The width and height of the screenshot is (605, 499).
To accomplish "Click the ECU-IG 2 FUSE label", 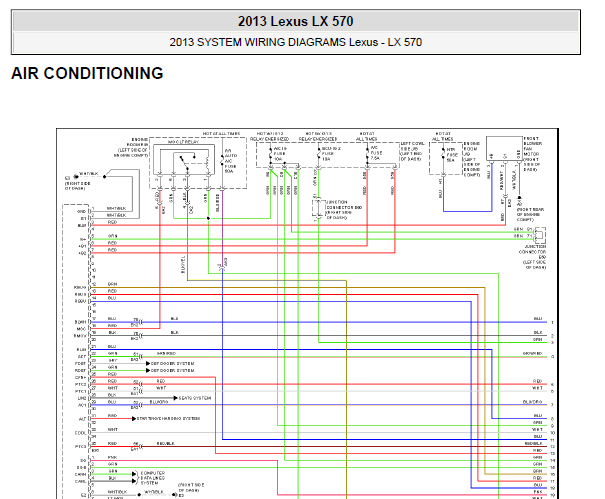I will tap(331, 154).
